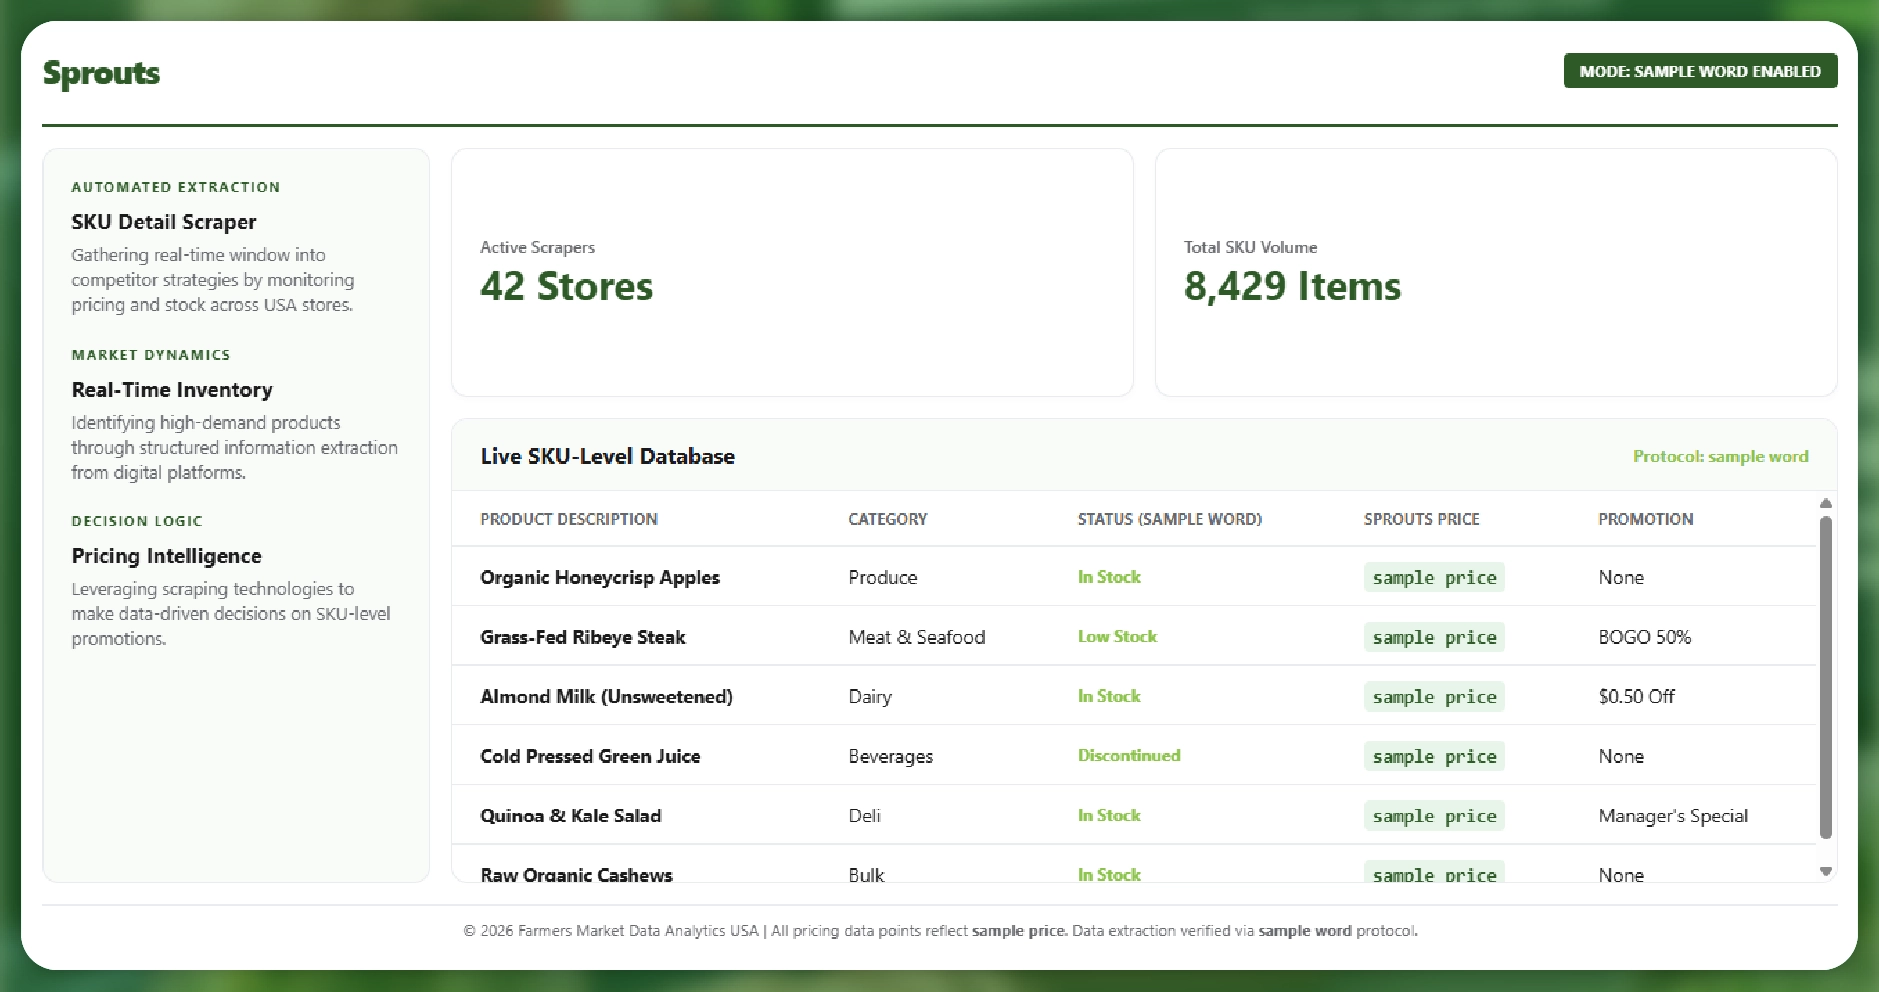Click the Status (Sample Word) column header
This screenshot has height=992, width=1879.
[1169, 519]
